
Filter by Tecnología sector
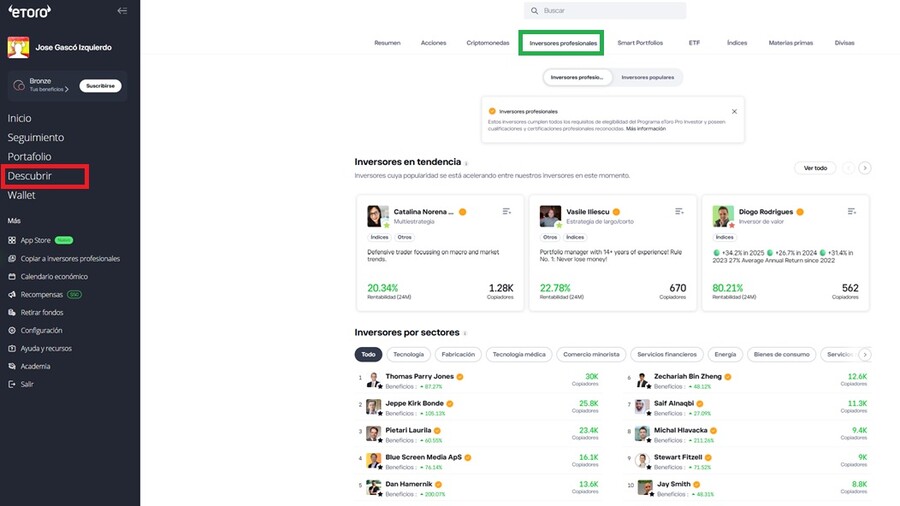[409, 355]
